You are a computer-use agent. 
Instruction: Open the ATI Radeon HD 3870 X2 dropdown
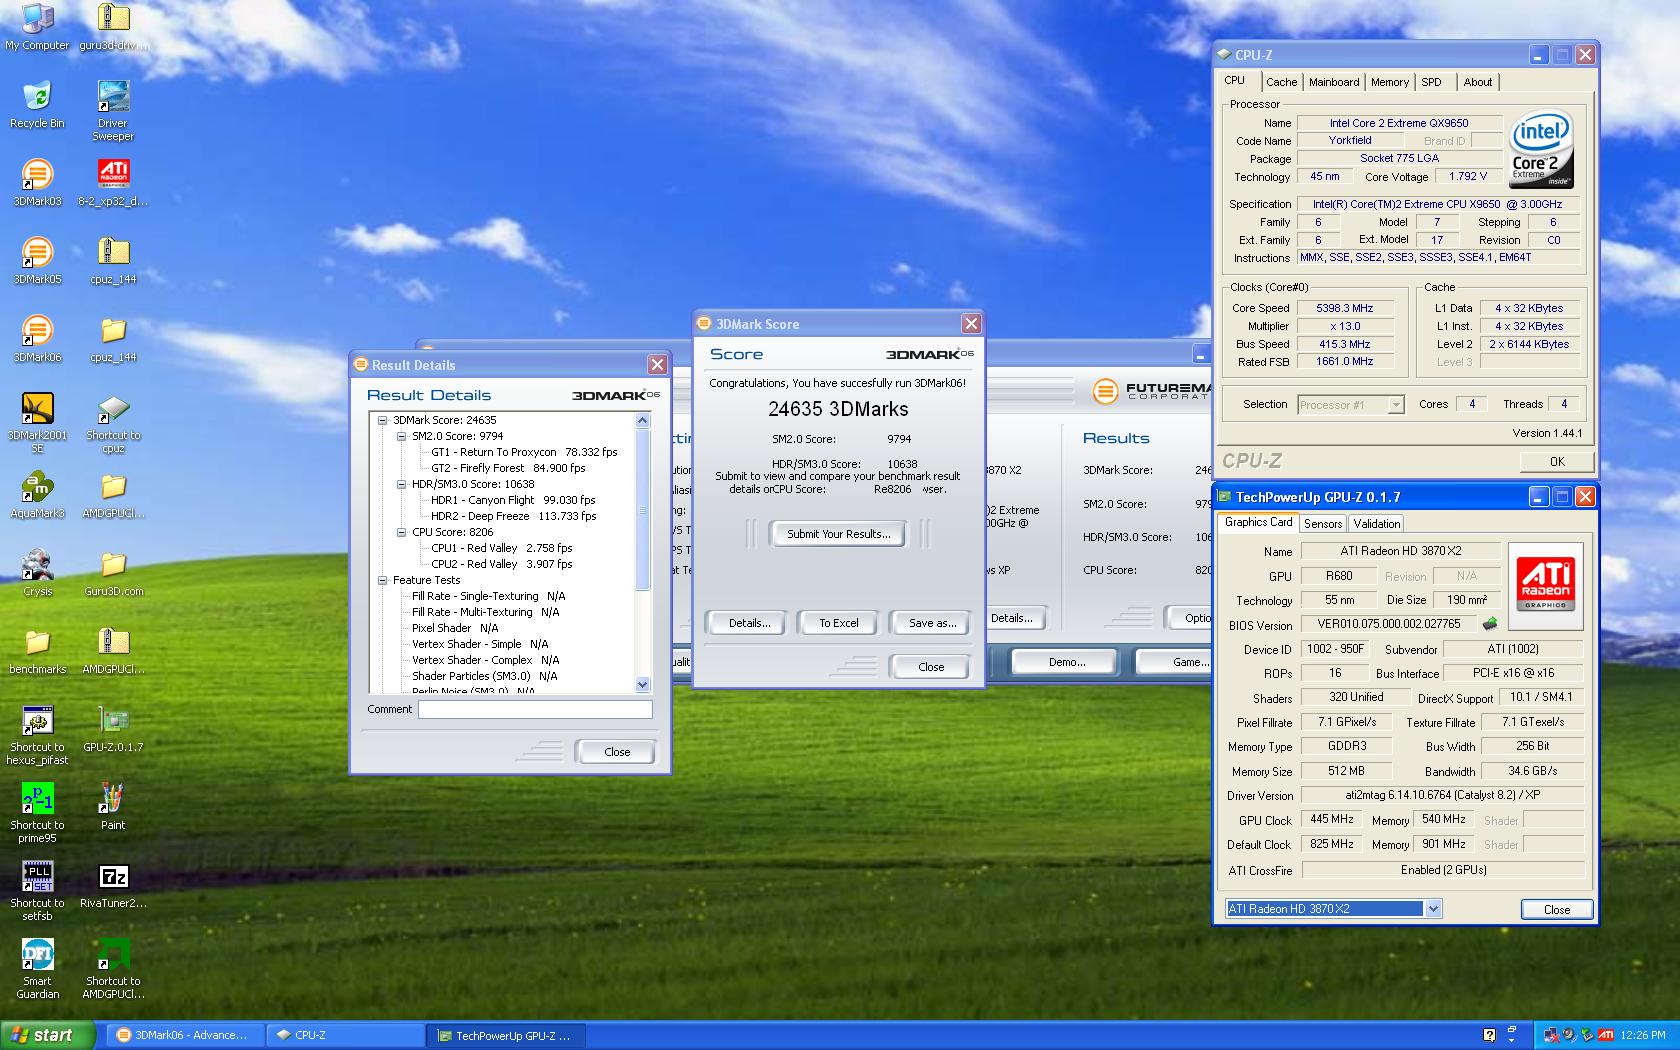click(1433, 909)
